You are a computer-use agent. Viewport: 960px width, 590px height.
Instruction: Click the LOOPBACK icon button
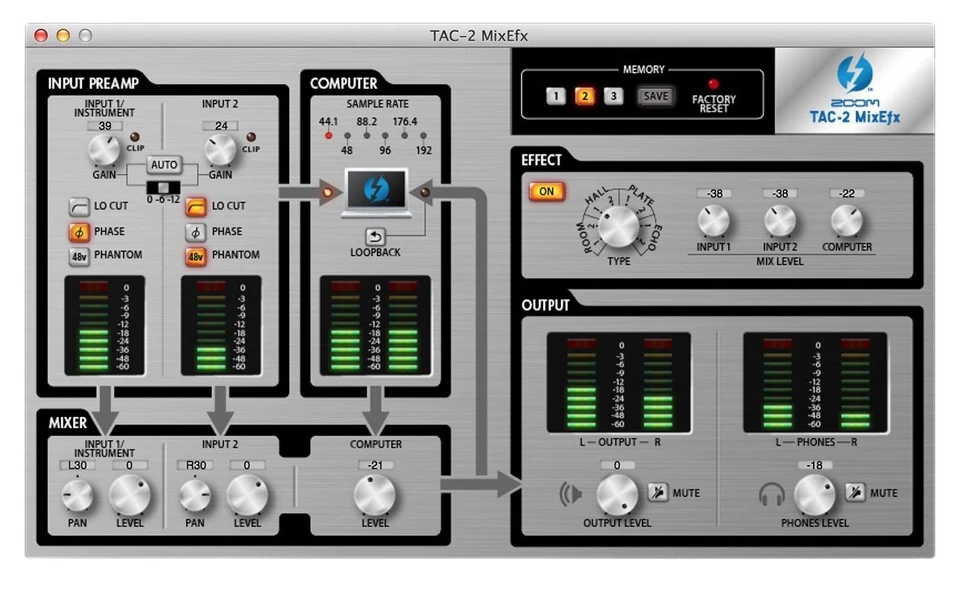click(375, 237)
